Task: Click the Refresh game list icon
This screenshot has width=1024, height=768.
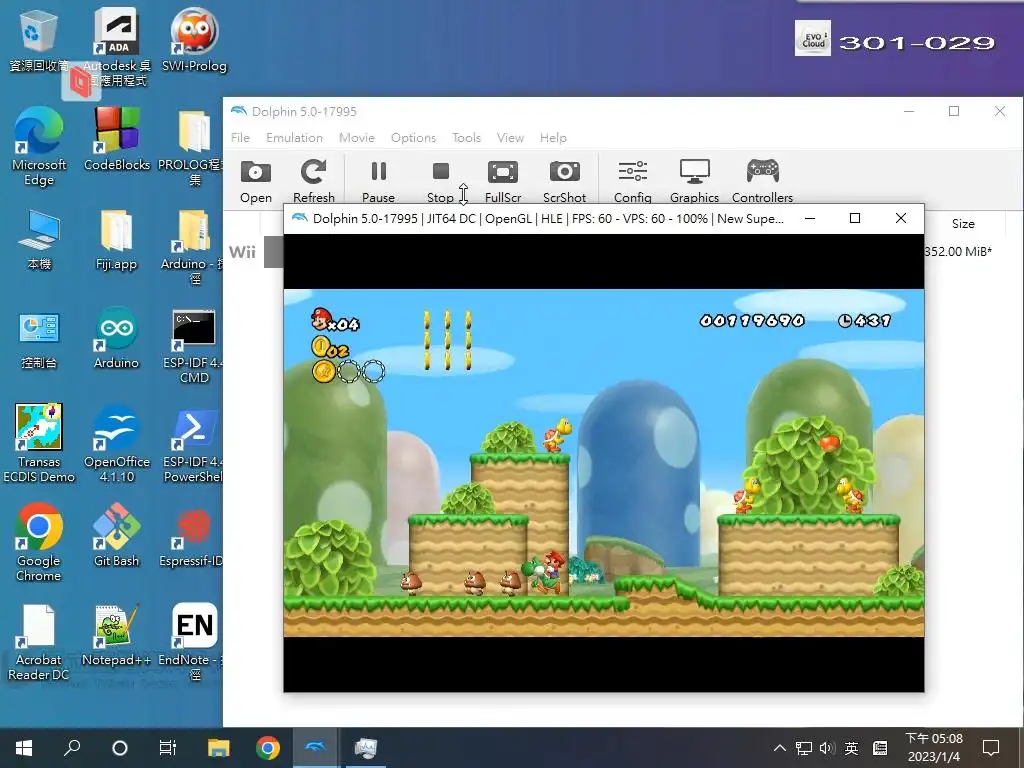Action: click(x=313, y=182)
